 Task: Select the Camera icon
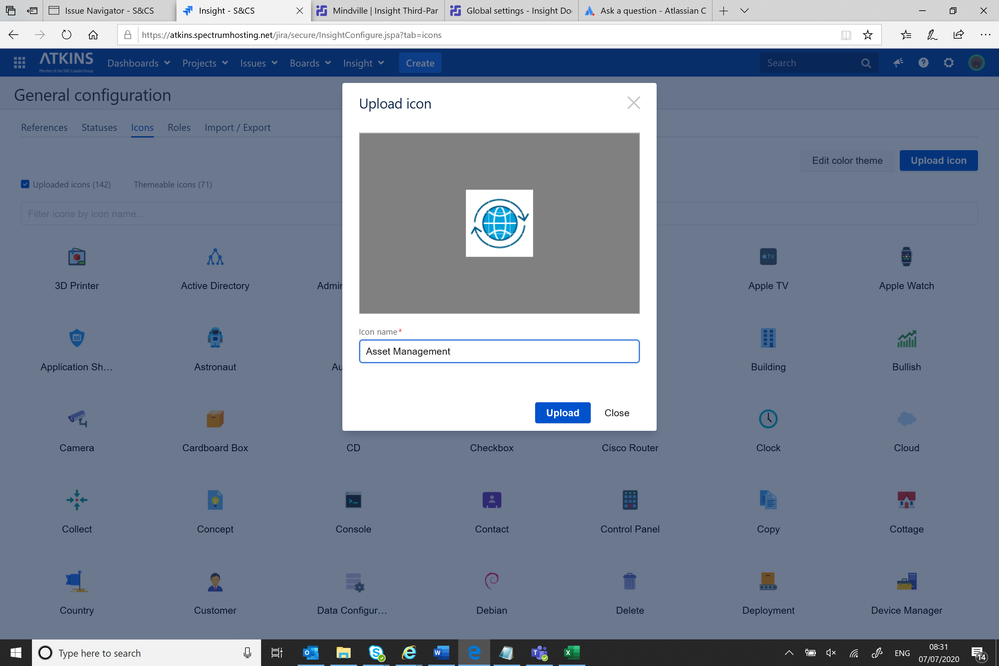(x=76, y=419)
